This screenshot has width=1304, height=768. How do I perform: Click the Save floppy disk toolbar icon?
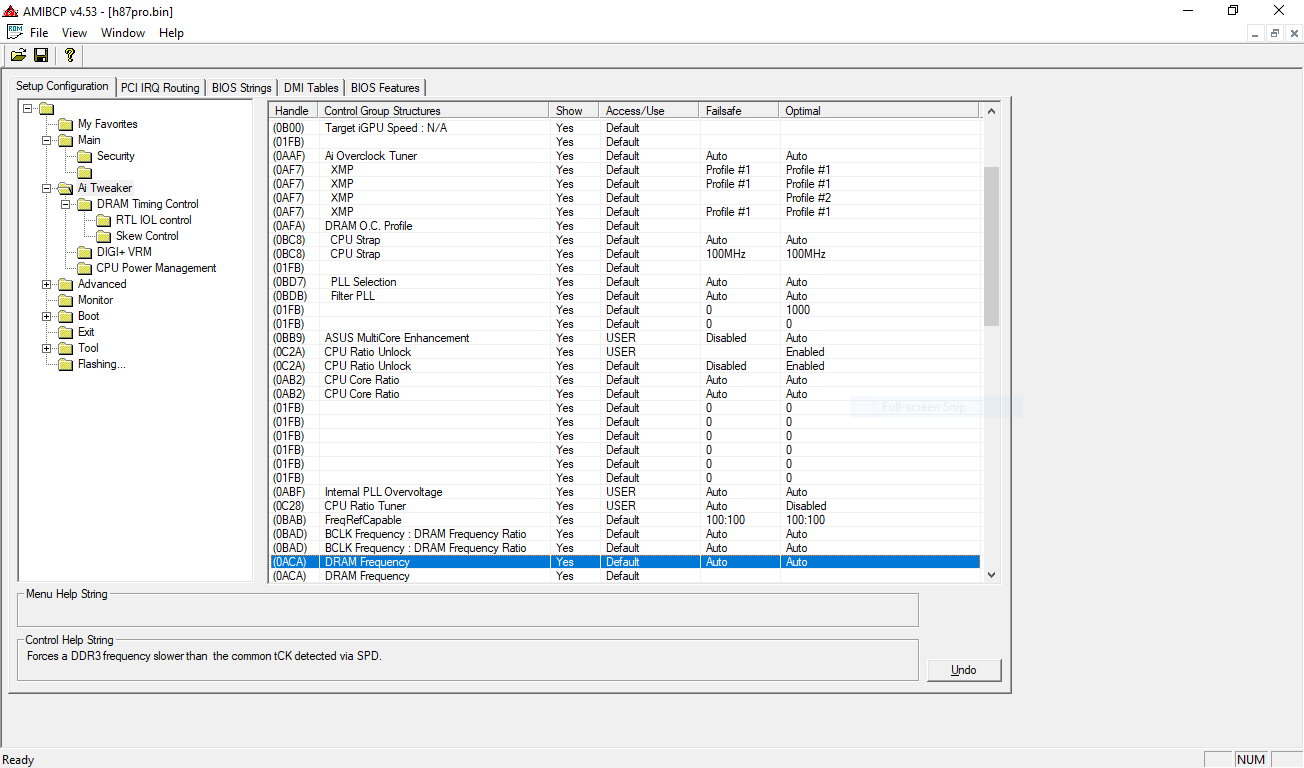coord(41,55)
